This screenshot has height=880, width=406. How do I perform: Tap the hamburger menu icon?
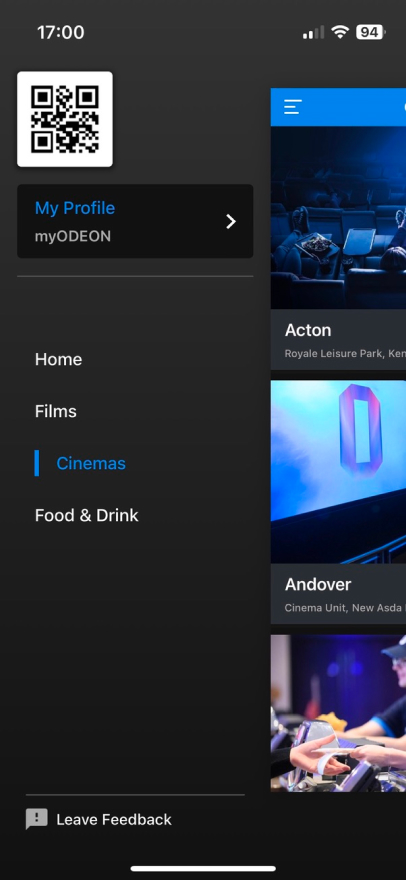293,107
